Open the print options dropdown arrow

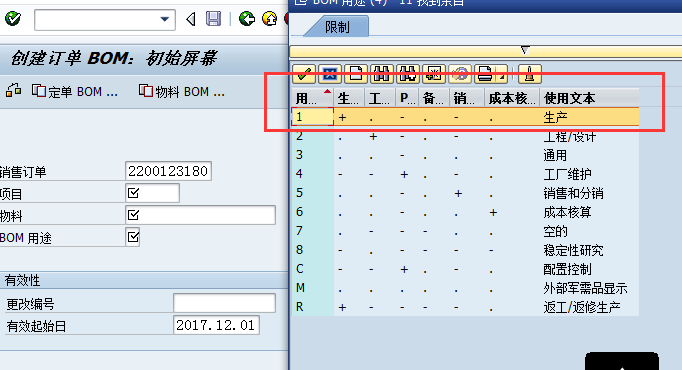pos(502,76)
